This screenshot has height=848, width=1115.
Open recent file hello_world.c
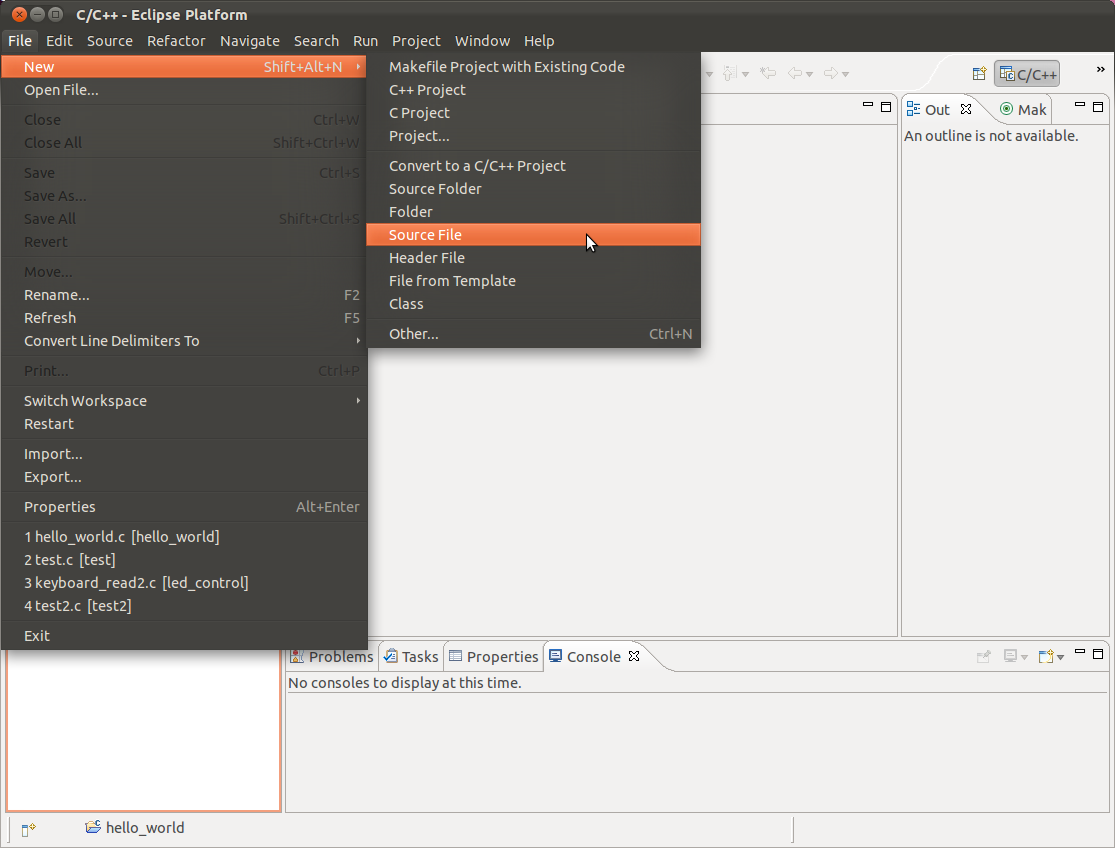(183, 537)
